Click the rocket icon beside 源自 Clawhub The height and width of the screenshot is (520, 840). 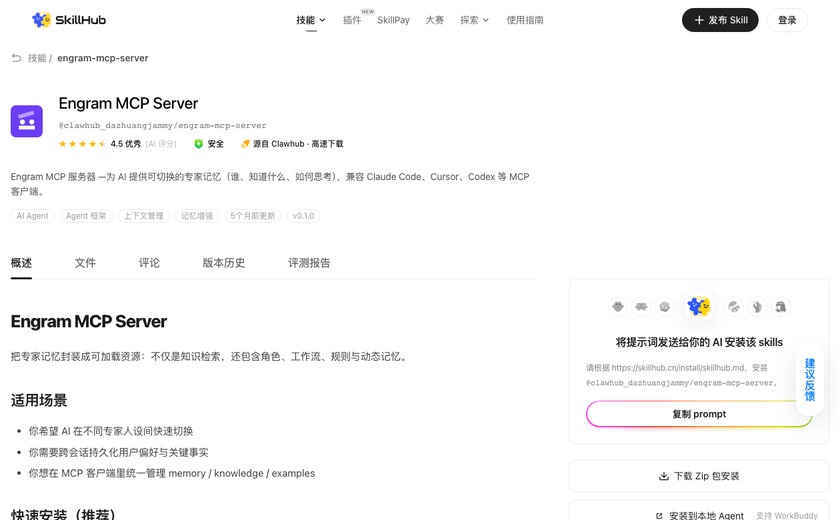coord(245,144)
